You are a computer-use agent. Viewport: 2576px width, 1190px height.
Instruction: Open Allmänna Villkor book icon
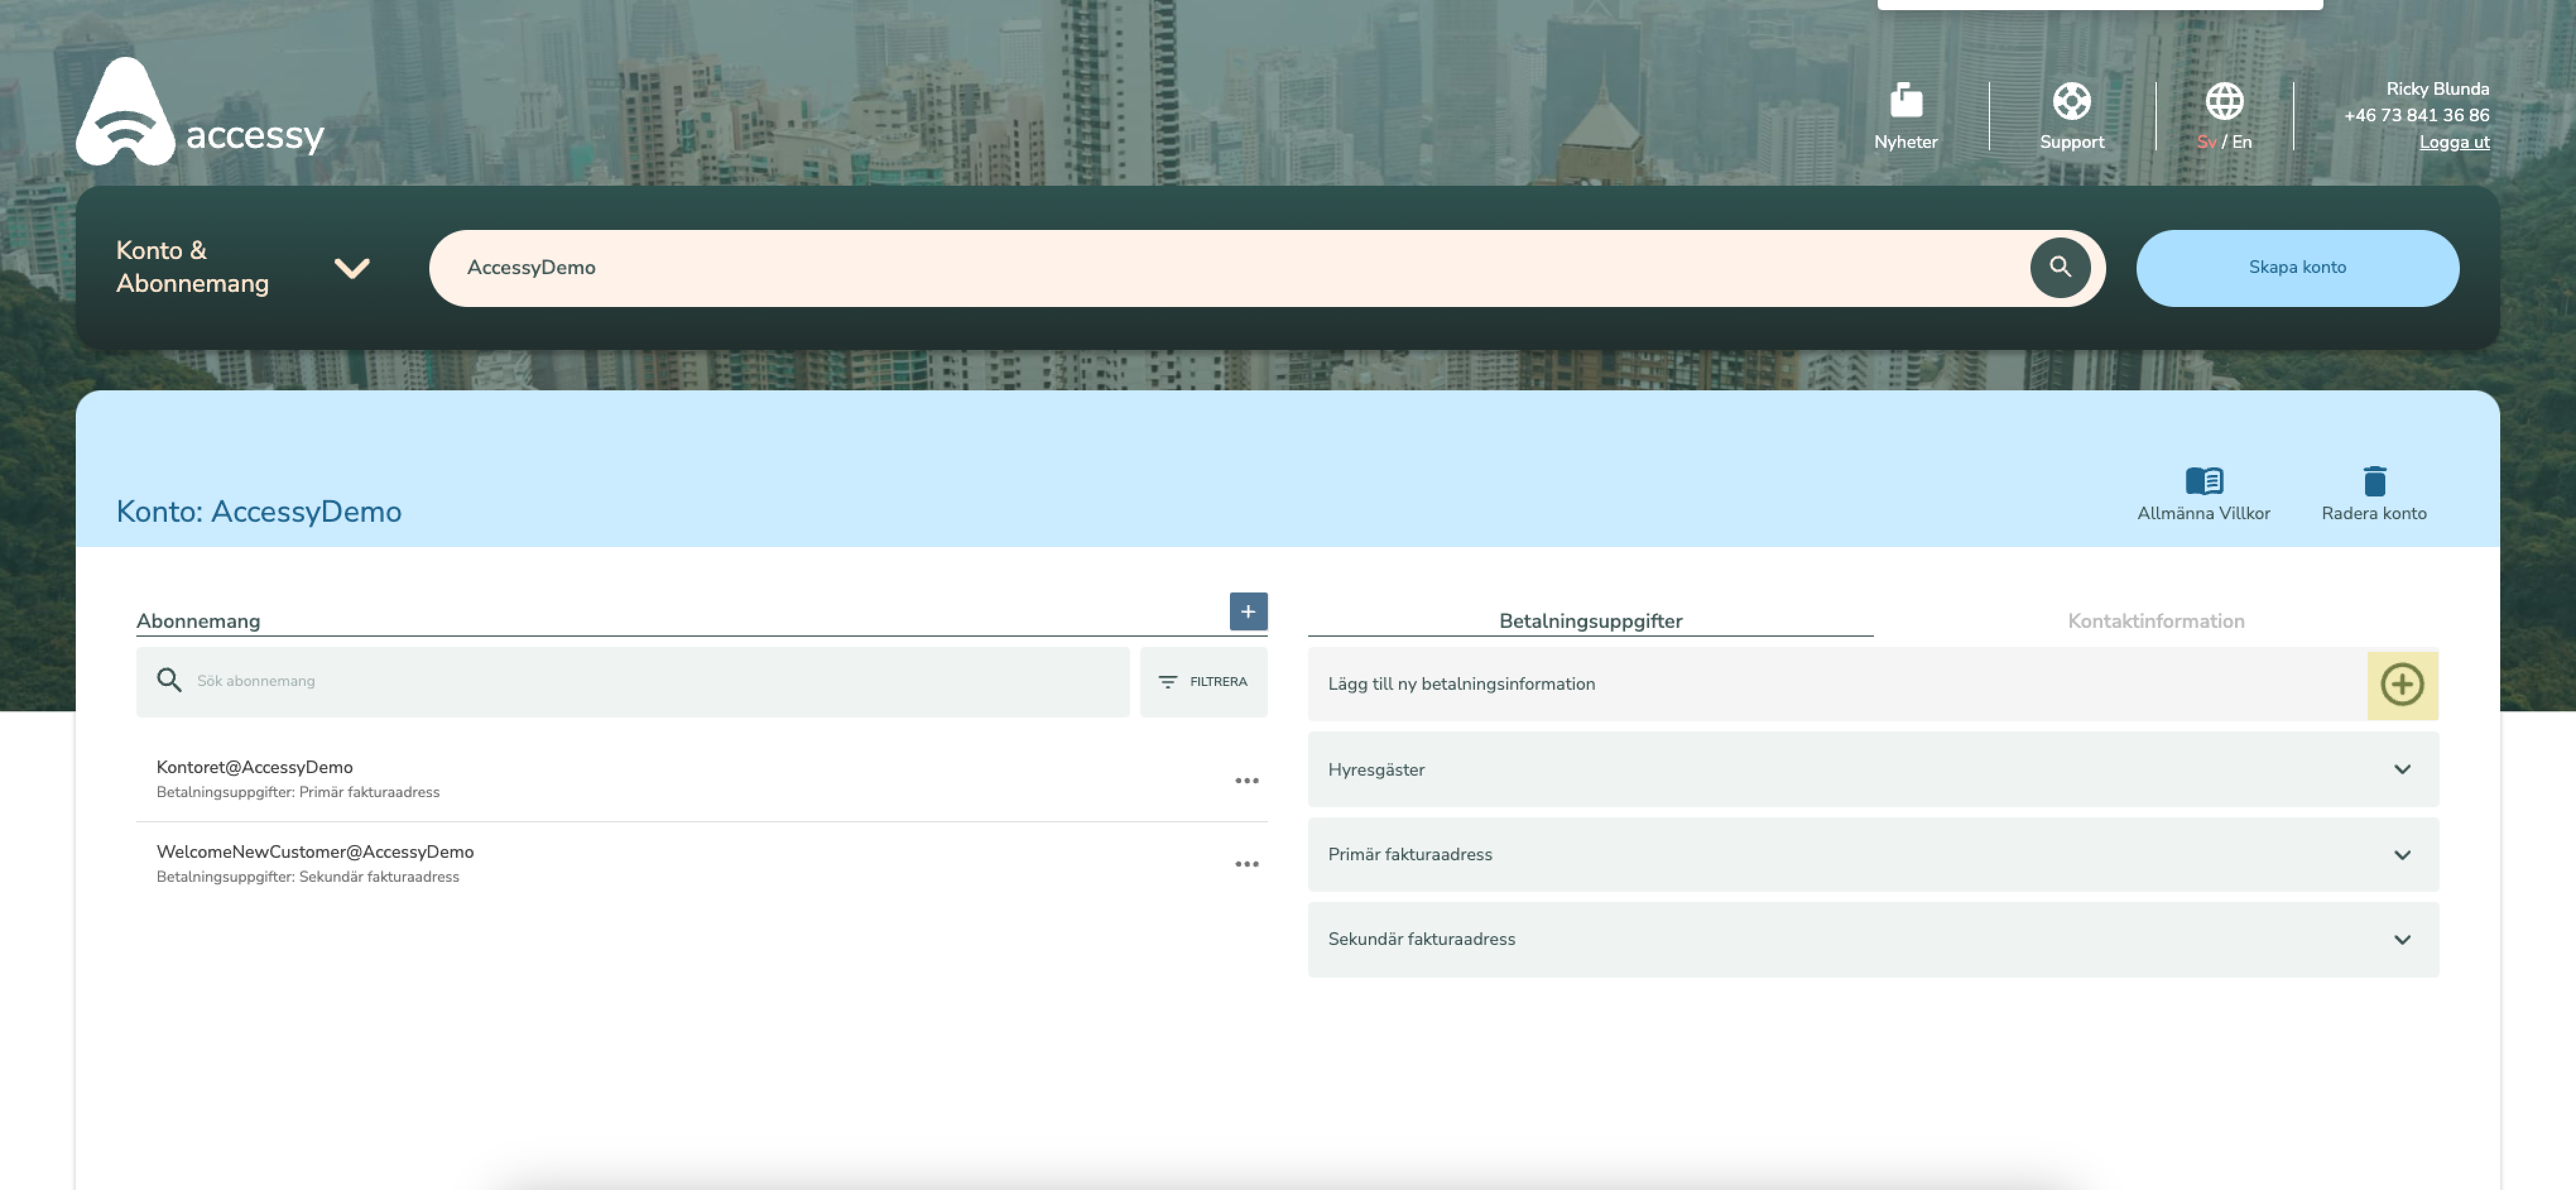pyautogui.click(x=2203, y=481)
